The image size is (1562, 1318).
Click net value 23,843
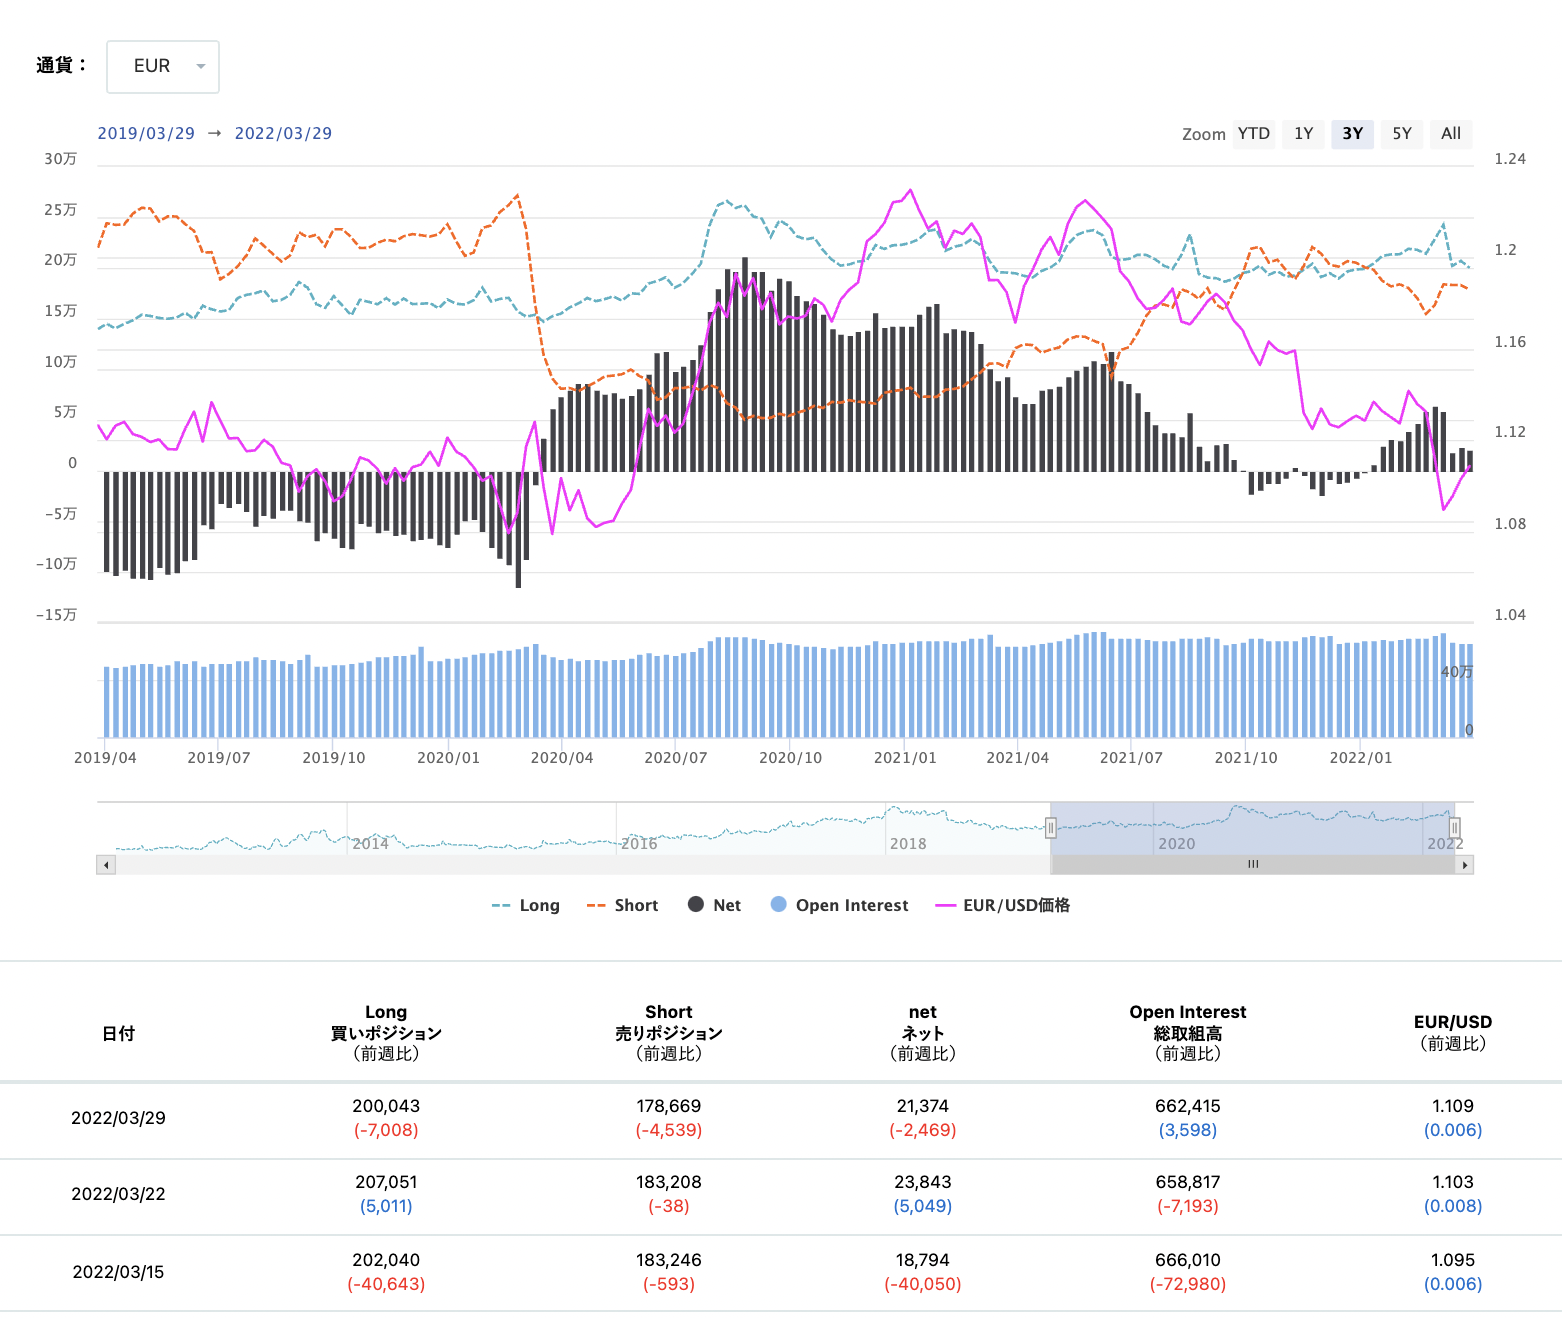(x=923, y=1182)
